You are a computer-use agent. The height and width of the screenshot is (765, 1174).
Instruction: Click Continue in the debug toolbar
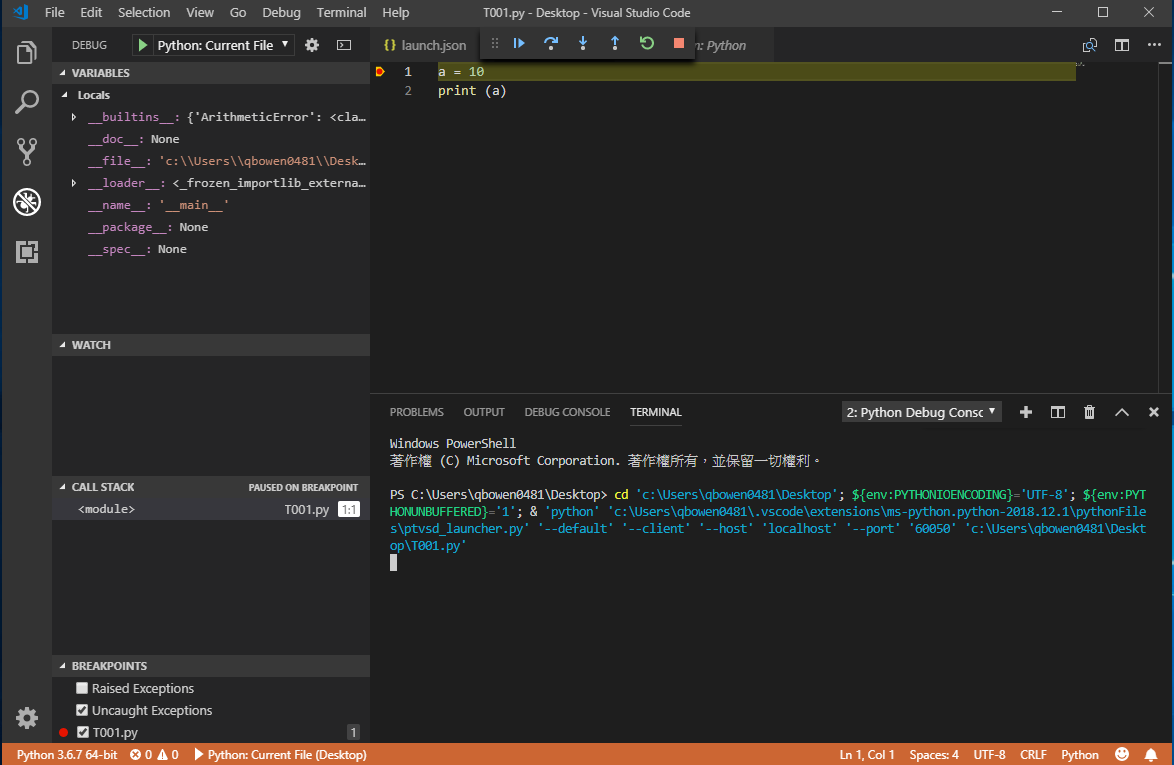[x=519, y=43]
